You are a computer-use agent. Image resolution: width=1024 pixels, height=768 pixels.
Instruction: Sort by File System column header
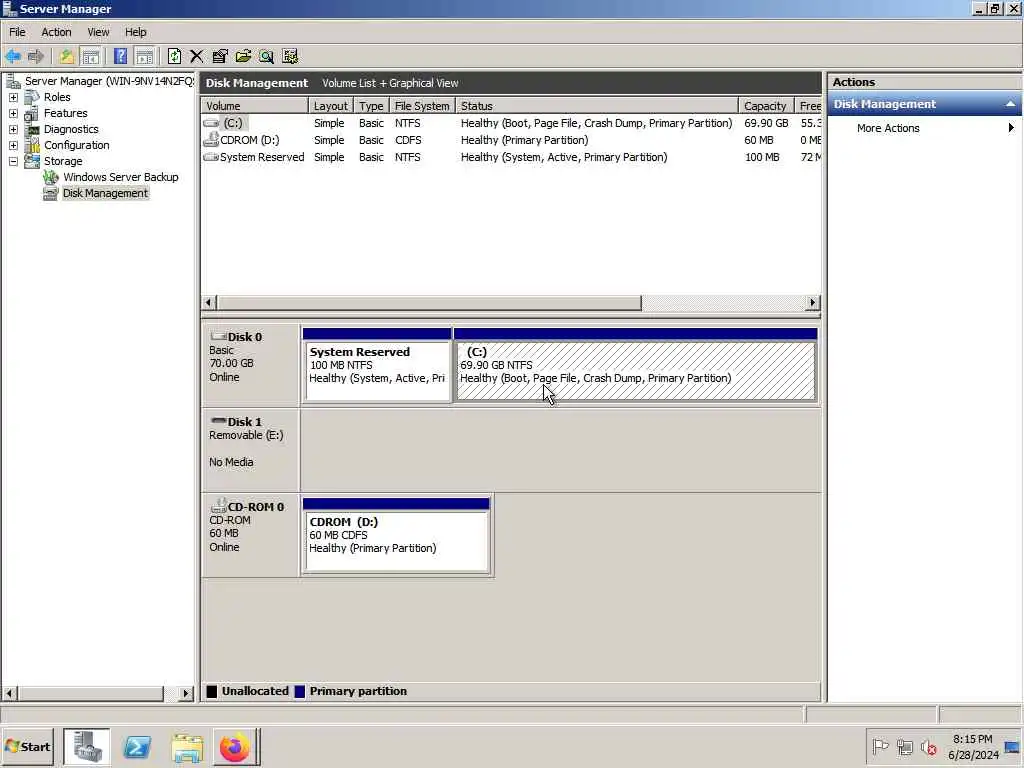pos(422,106)
